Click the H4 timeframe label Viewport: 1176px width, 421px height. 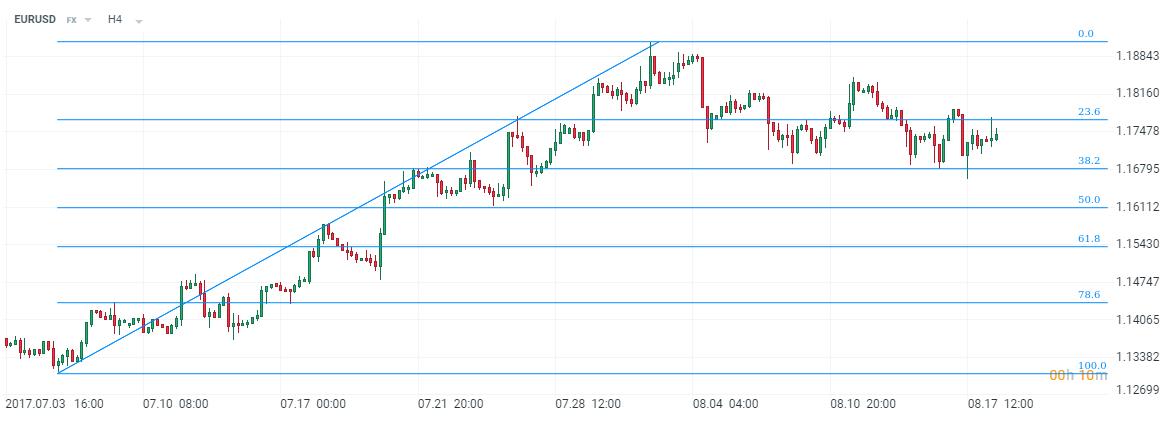115,19
